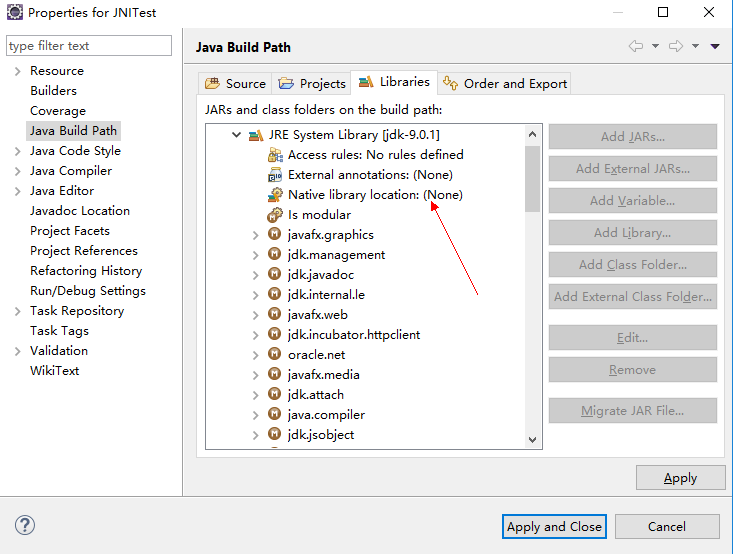The width and height of the screenshot is (733, 554).
Task: Open the forward history dropdown arrow
Action: coord(696,46)
